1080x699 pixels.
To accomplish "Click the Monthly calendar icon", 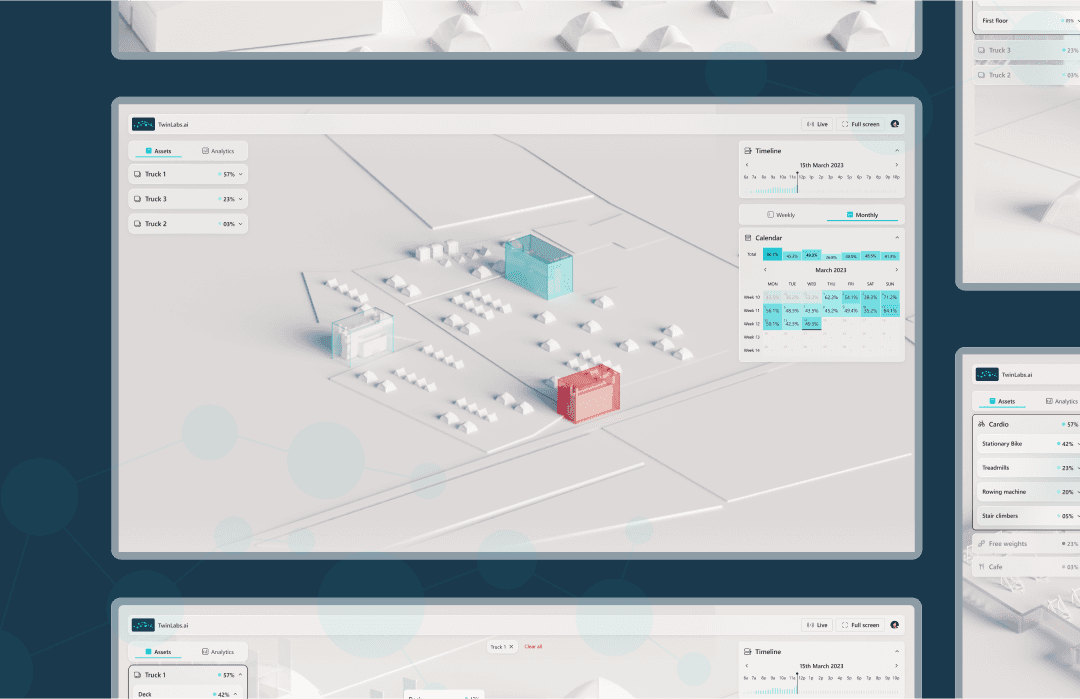I will pyautogui.click(x=850, y=215).
